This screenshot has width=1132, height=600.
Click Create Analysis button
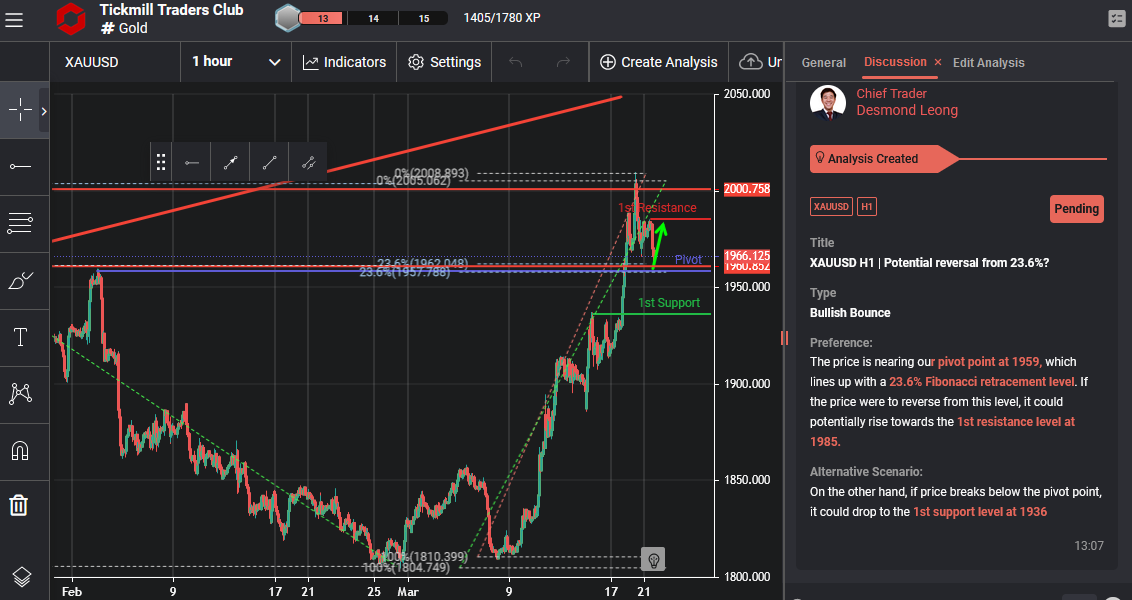click(x=658, y=62)
